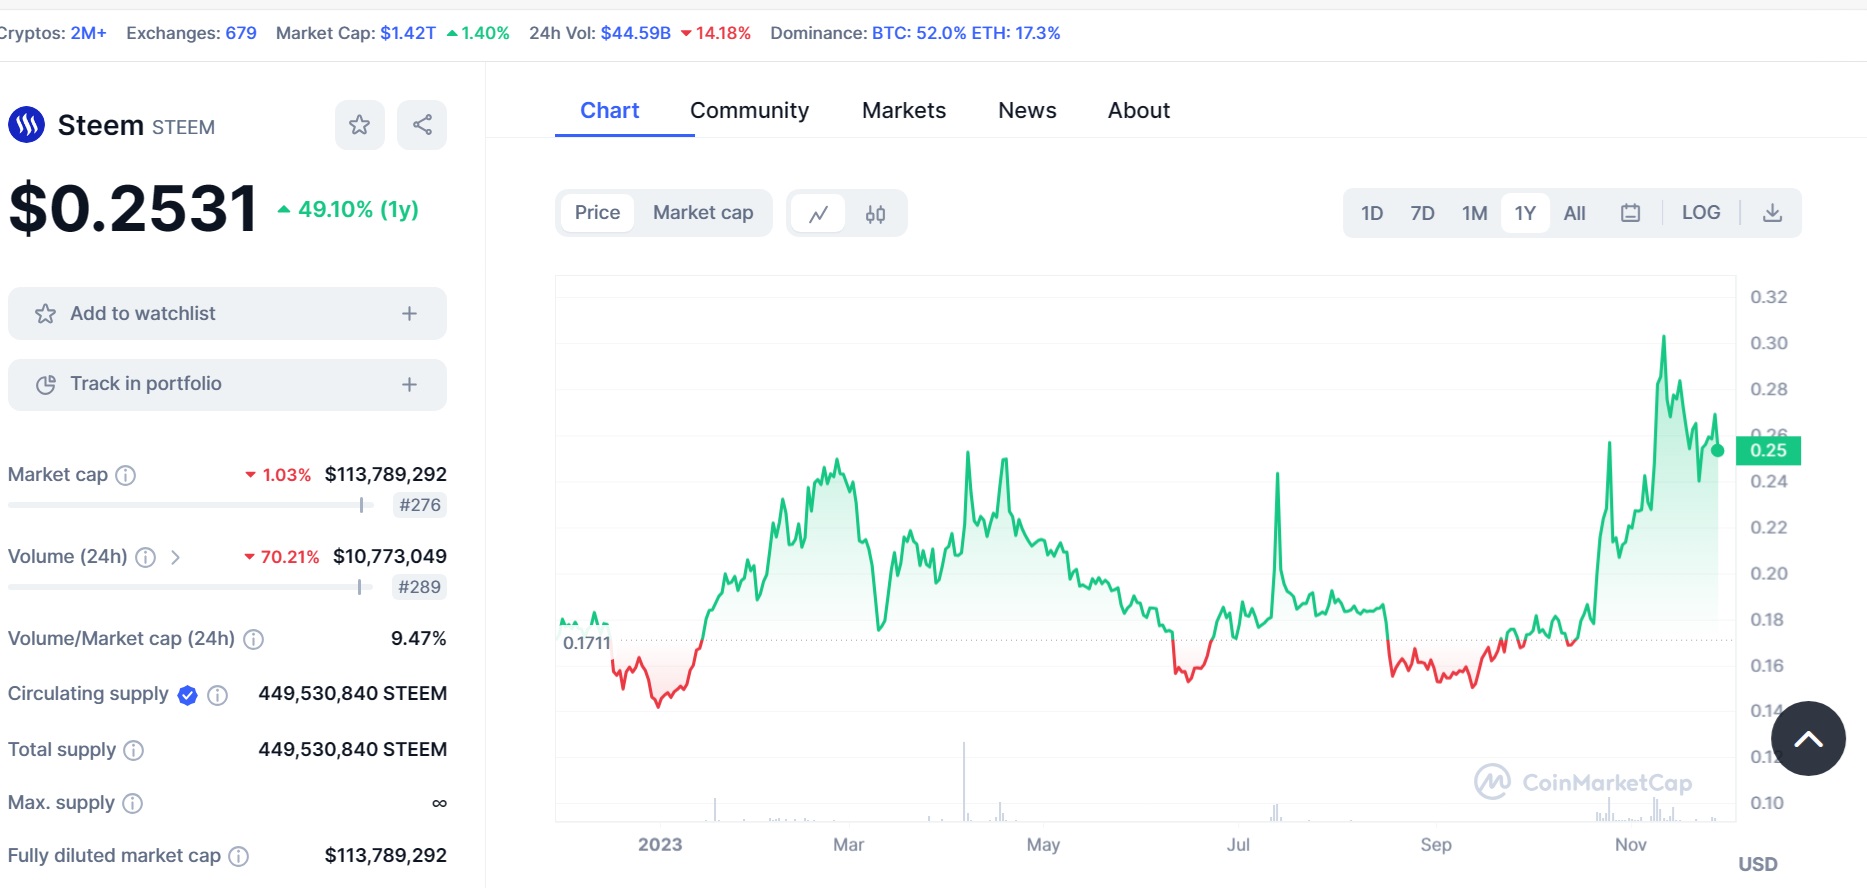Viewport: 1867px width, 888px height.
Task: Select the All timeframe option
Action: pos(1574,213)
